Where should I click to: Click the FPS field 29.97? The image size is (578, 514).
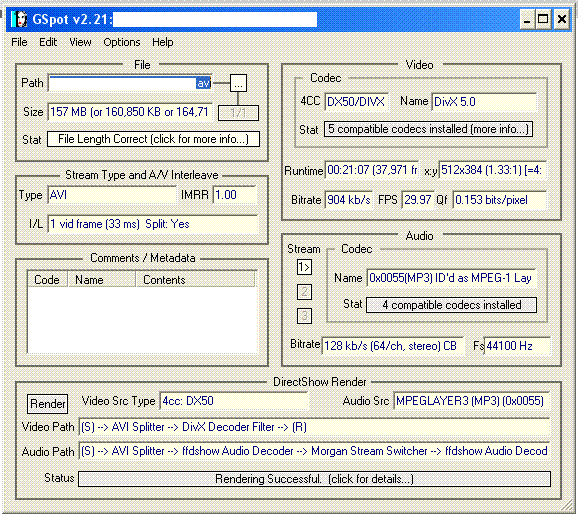click(418, 200)
